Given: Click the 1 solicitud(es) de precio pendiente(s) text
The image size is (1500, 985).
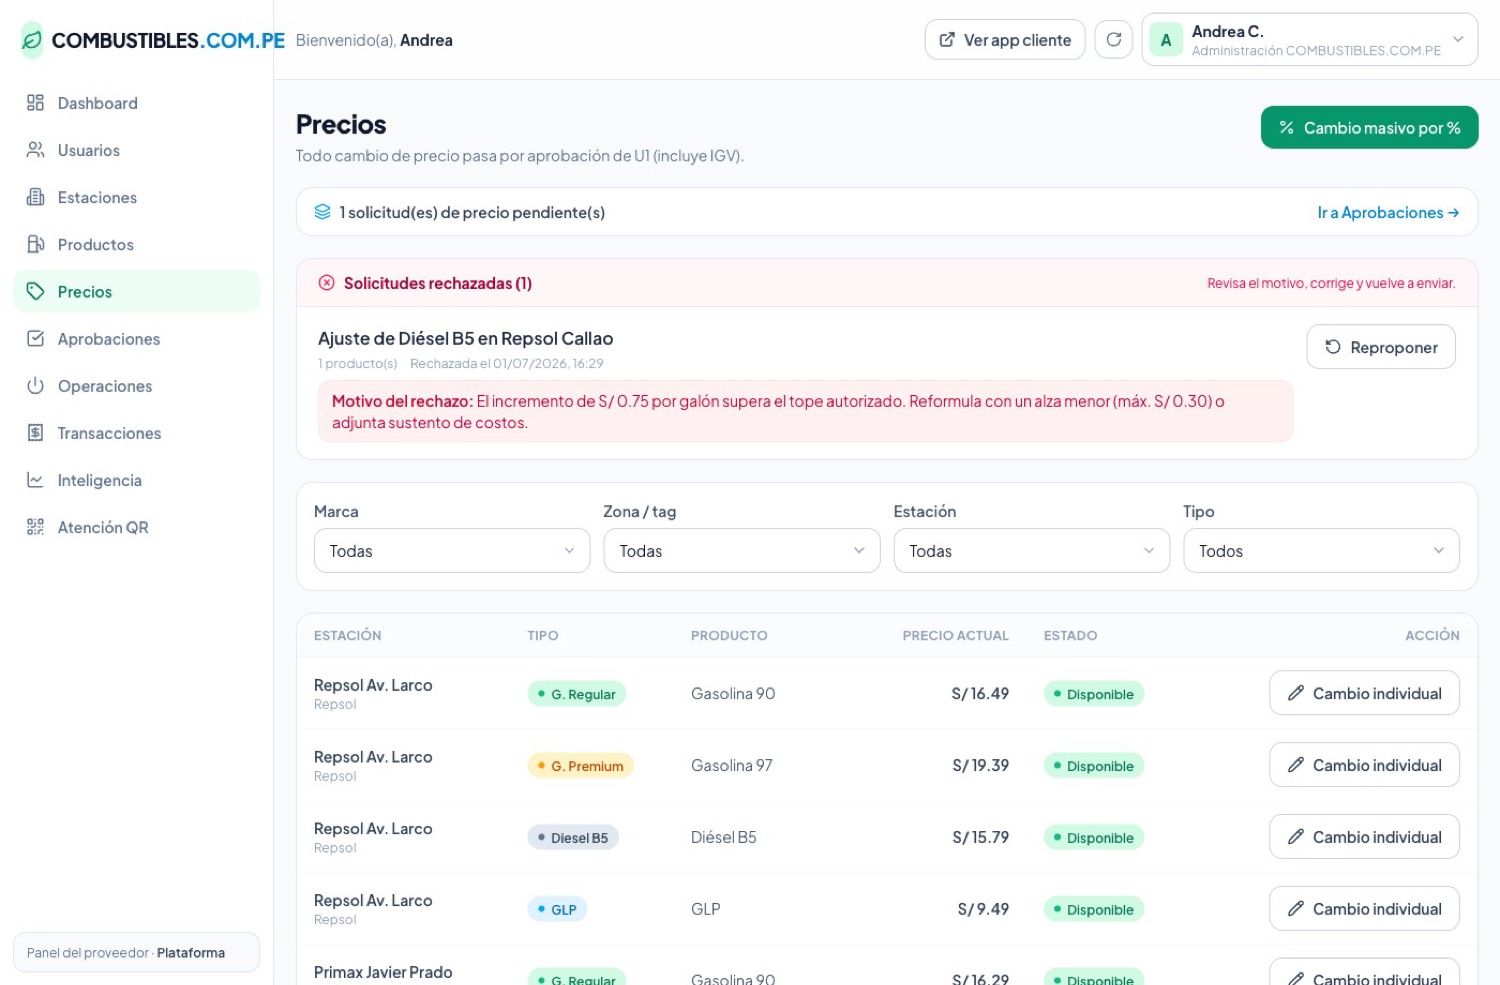Looking at the screenshot, I should [472, 212].
